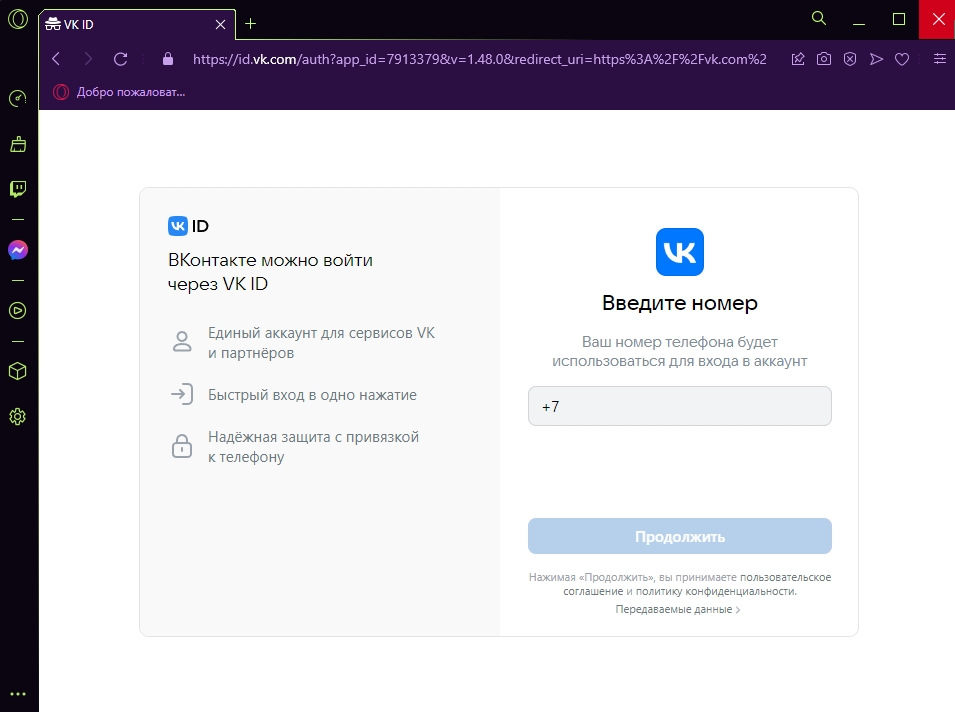
Task: Open the Speed Dial sidebar icon
Action: (x=18, y=99)
